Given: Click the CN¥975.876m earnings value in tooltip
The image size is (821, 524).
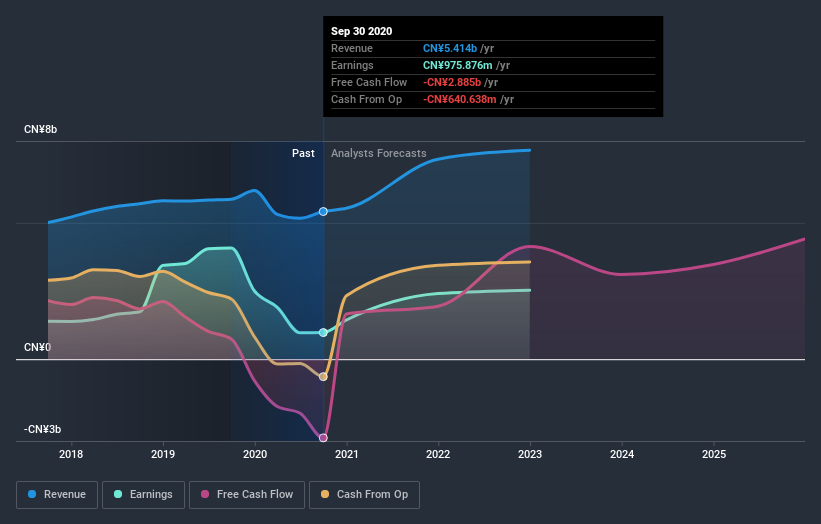Looking at the screenshot, I should 458,65.
